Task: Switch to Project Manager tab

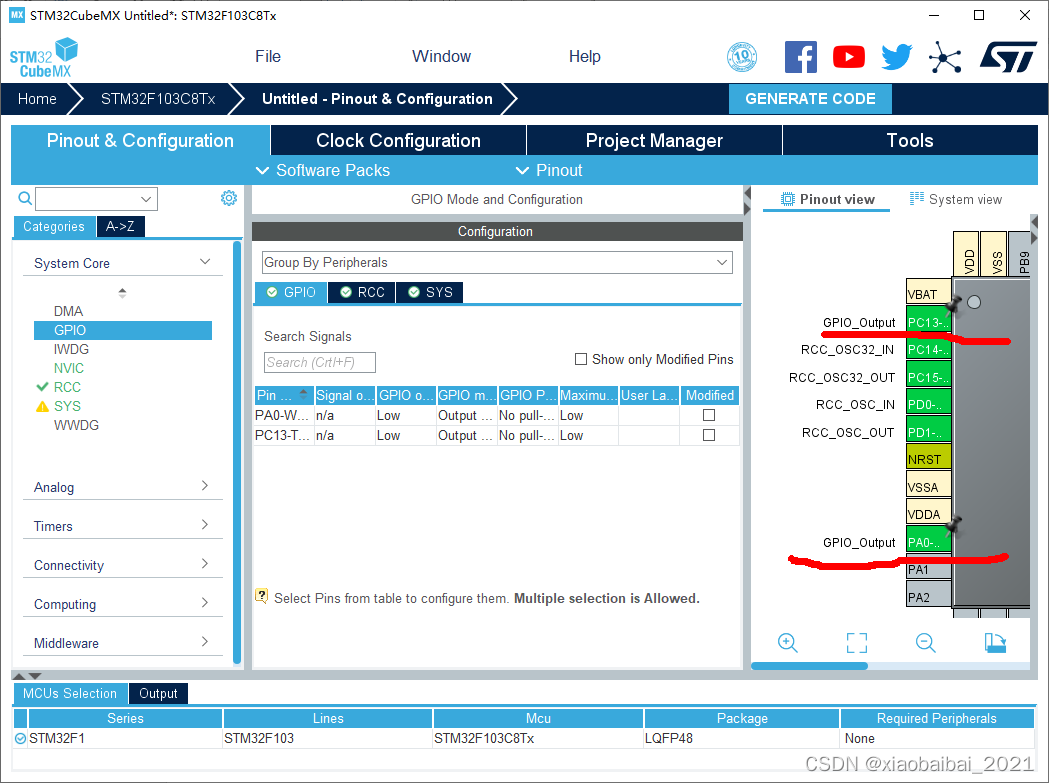Action: click(x=654, y=141)
